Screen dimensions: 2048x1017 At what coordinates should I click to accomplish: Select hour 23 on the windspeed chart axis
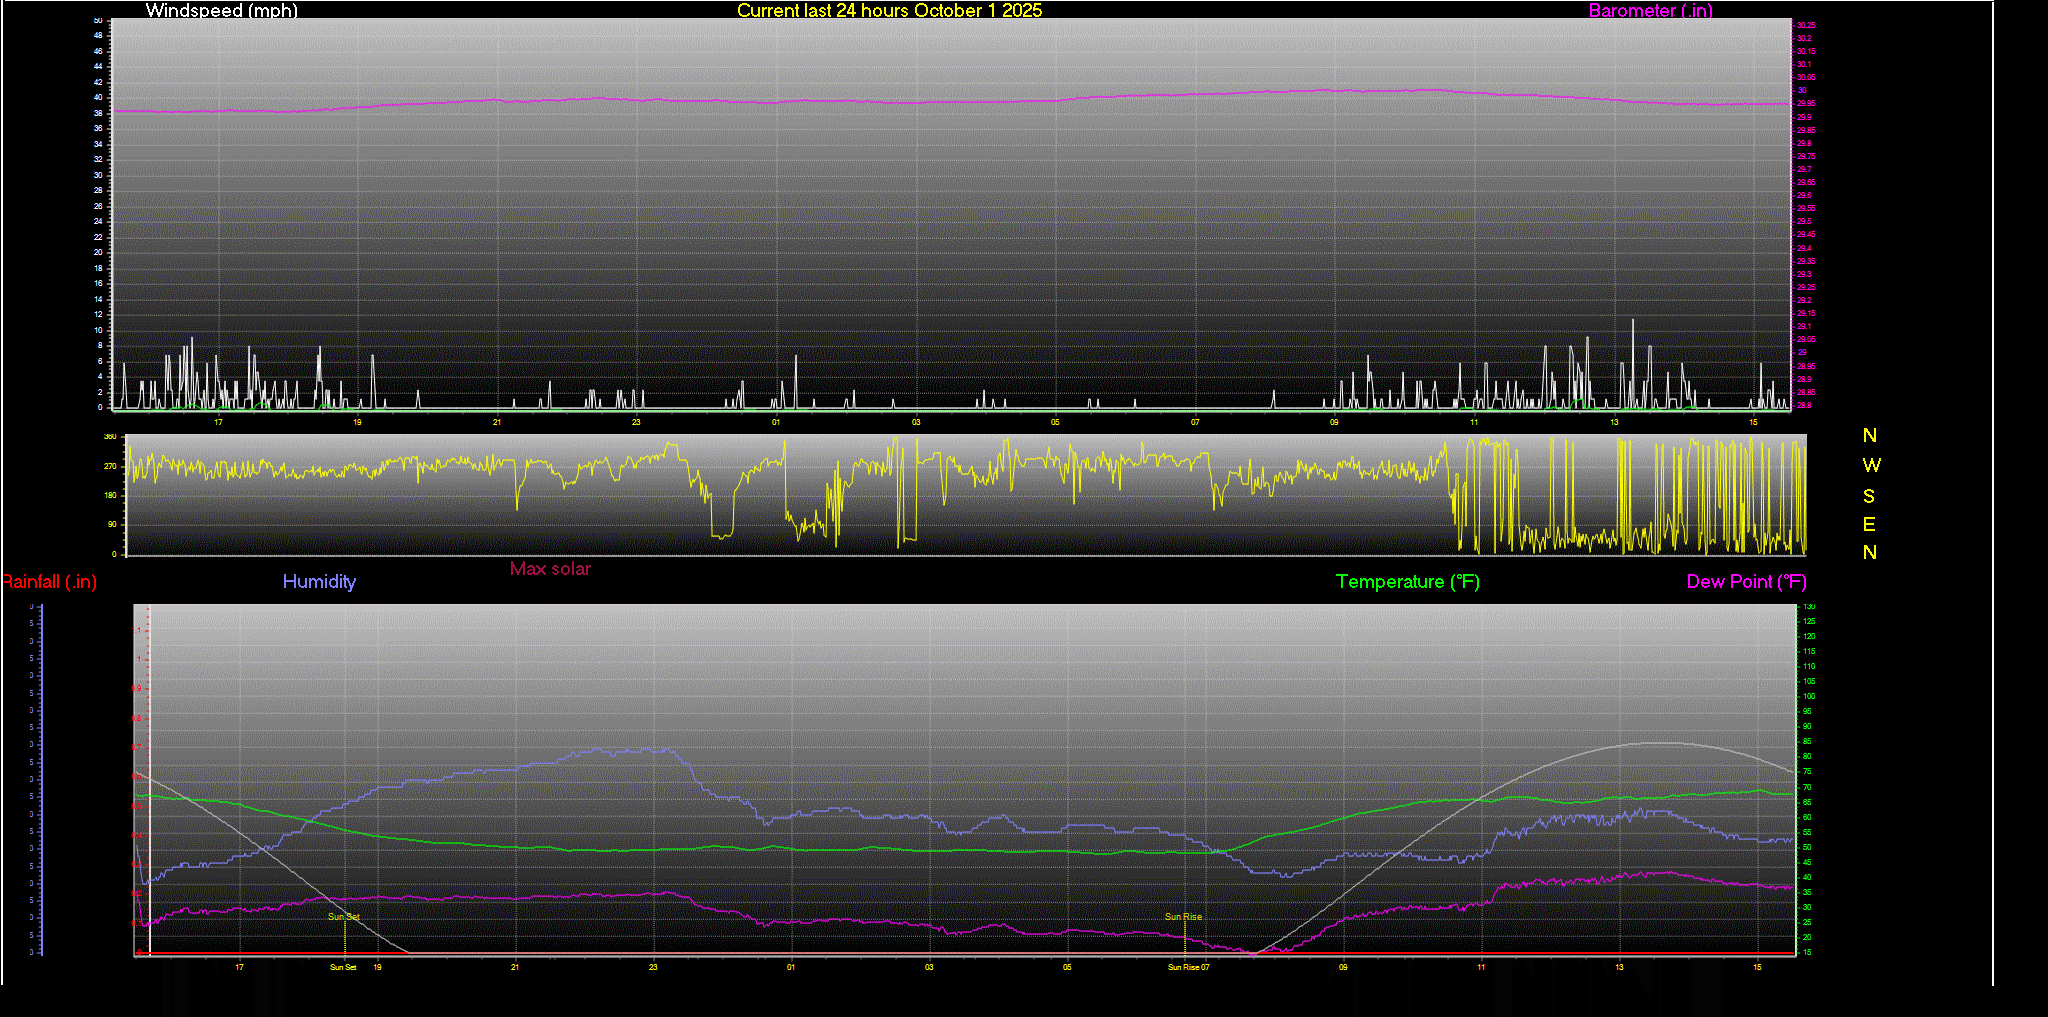(636, 423)
